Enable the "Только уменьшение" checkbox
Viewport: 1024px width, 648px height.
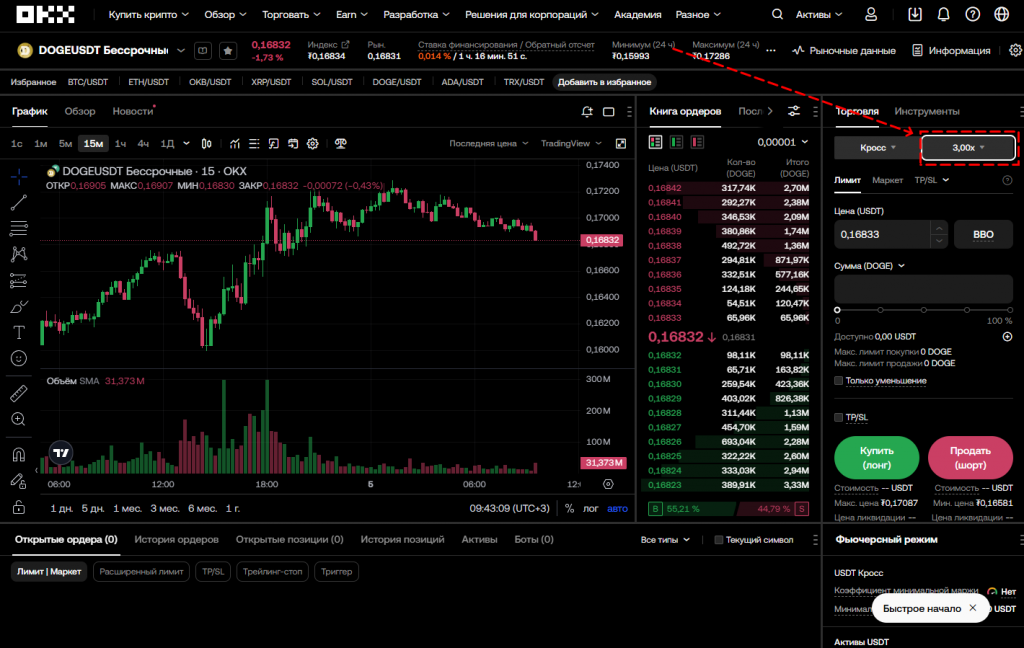click(x=839, y=381)
